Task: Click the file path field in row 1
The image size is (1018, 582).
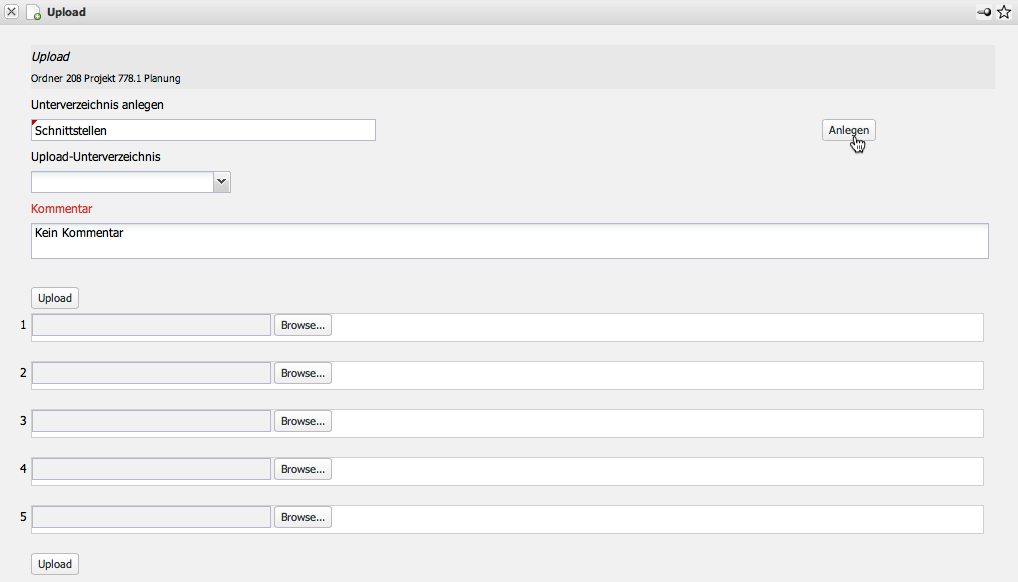Action: (152, 325)
